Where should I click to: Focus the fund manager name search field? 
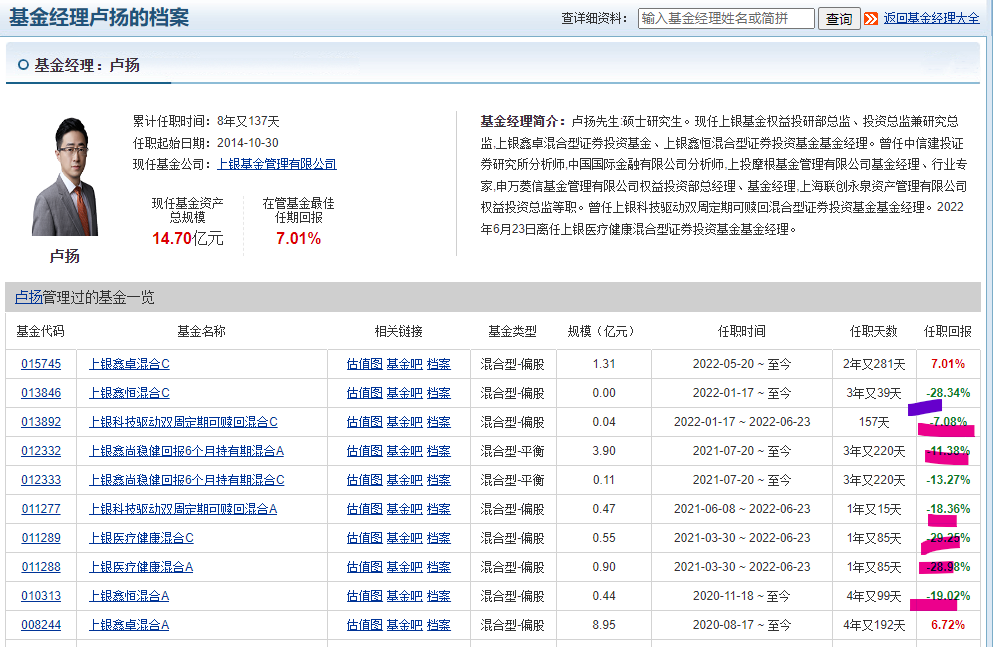tap(726, 18)
